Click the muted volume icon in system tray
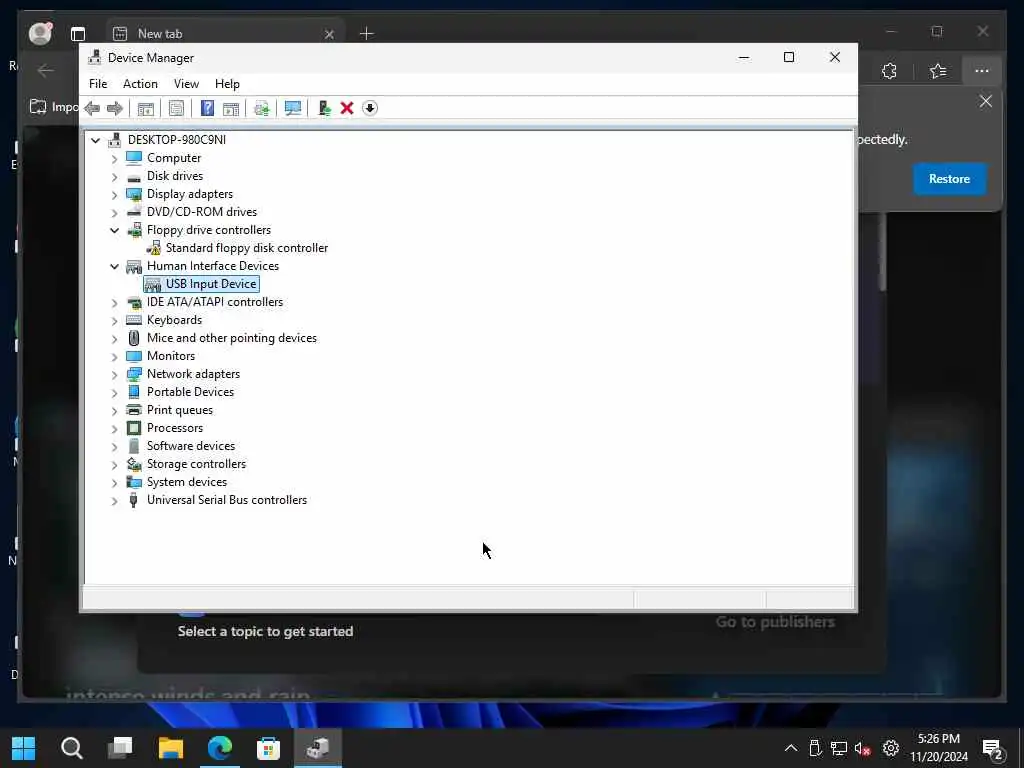 (x=863, y=748)
